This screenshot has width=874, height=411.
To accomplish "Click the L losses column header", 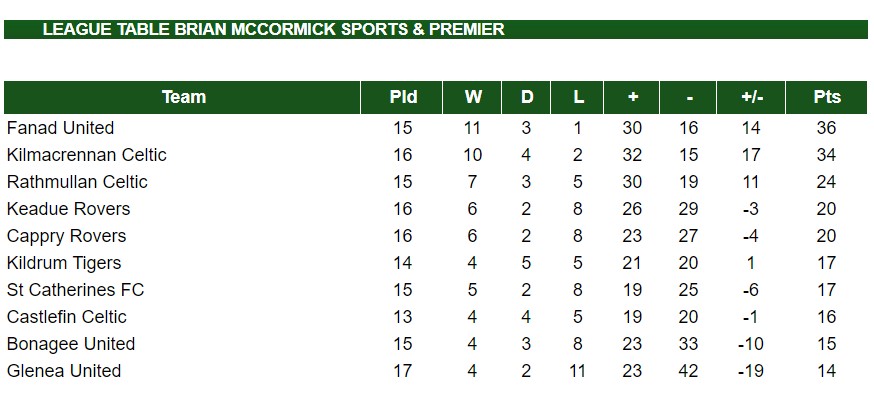I will [x=577, y=97].
